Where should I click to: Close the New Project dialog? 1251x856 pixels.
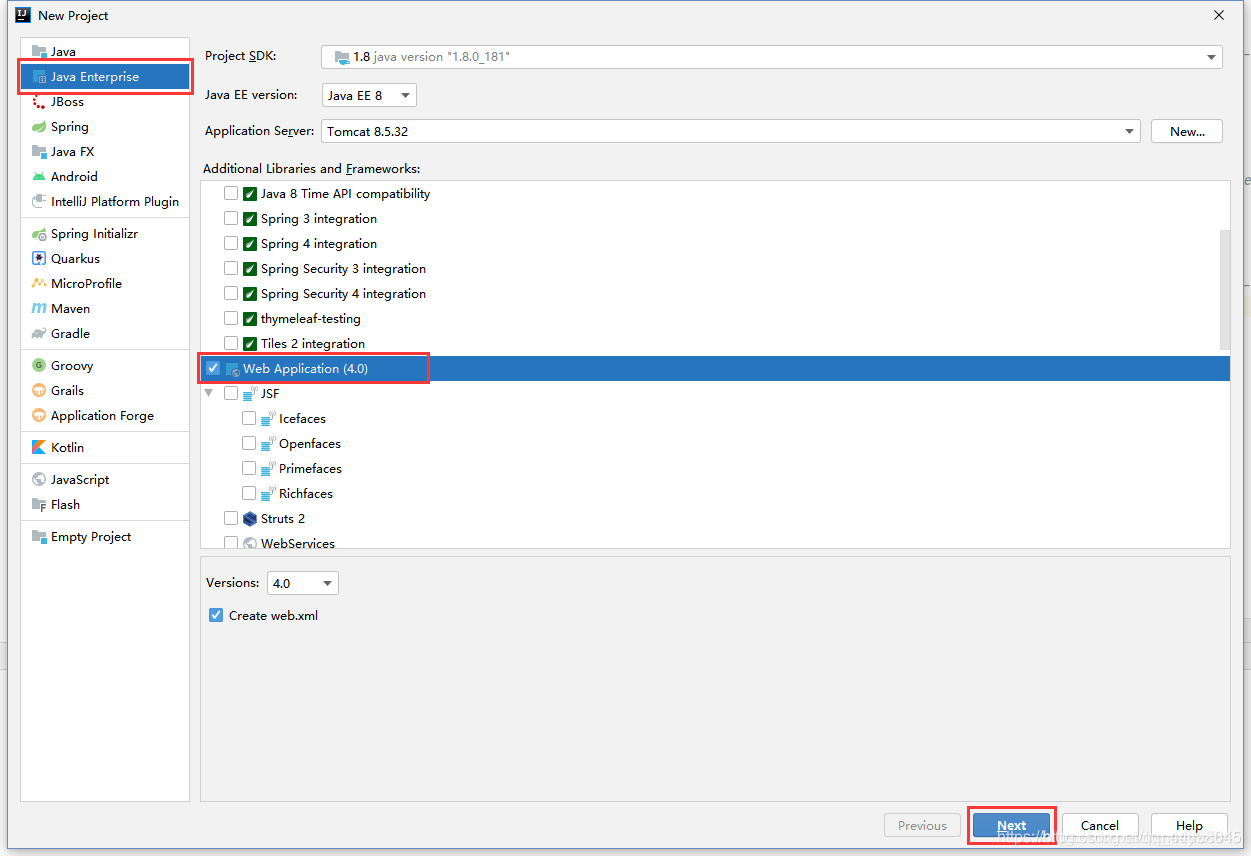point(1219,15)
